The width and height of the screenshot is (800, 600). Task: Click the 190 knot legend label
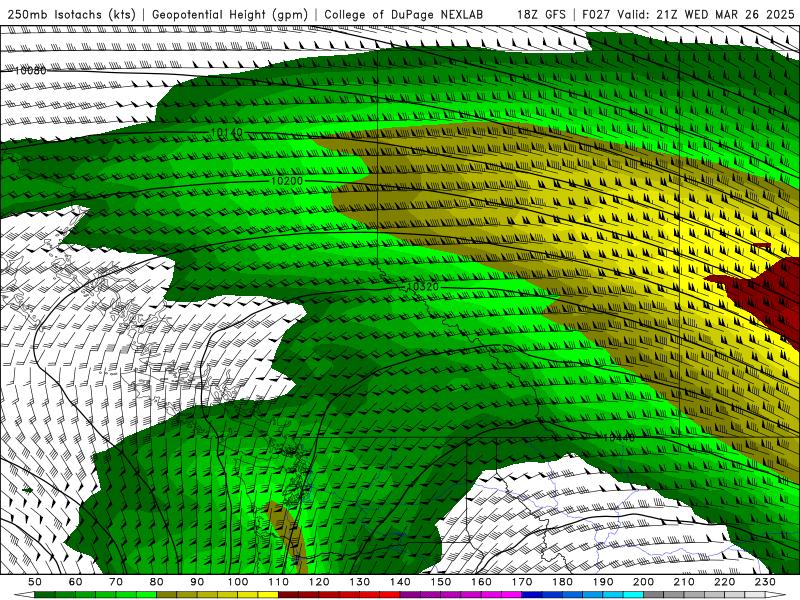click(603, 582)
